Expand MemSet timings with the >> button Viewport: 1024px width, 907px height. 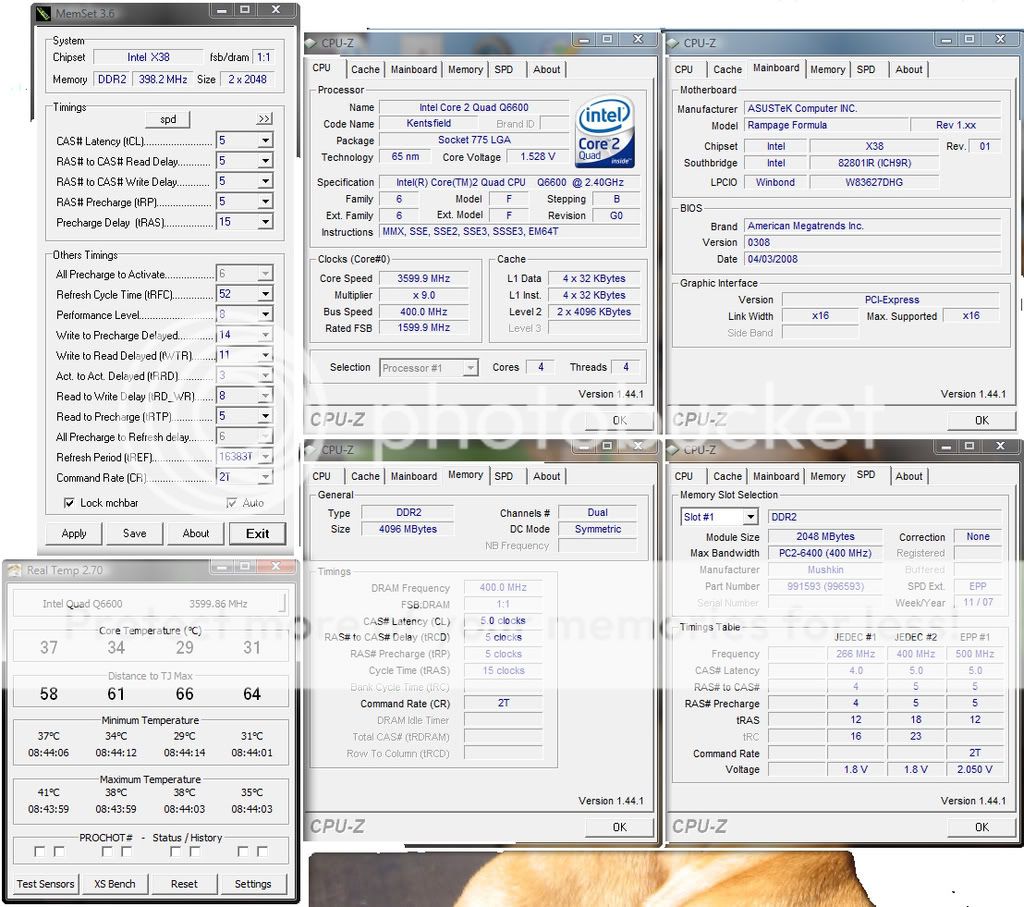click(263, 119)
